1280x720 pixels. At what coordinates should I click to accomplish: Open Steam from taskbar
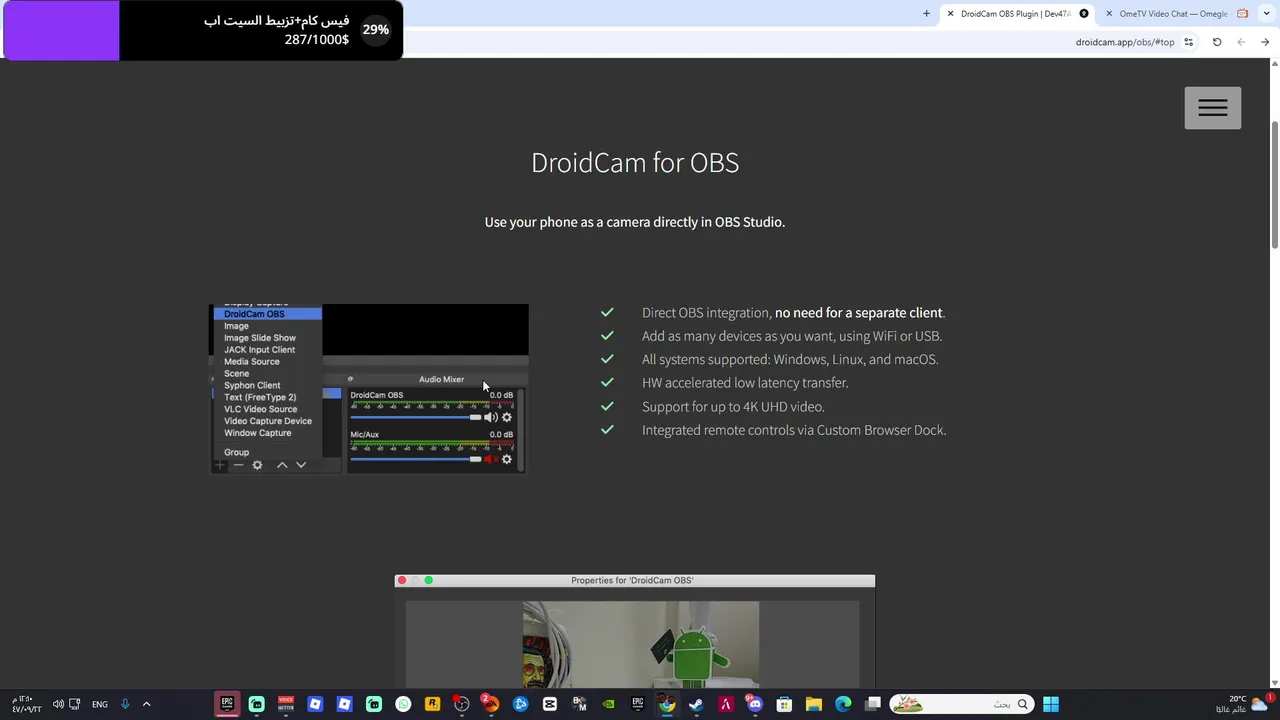(696, 704)
